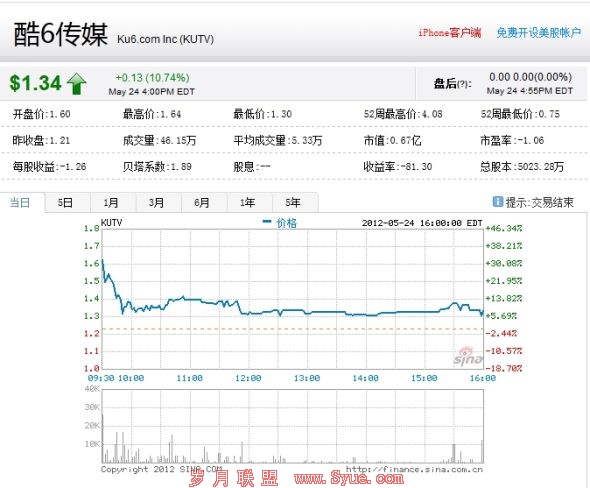Screen dimensions: 590x488
Task: Show the 5年 chart tab
Action: point(293,203)
